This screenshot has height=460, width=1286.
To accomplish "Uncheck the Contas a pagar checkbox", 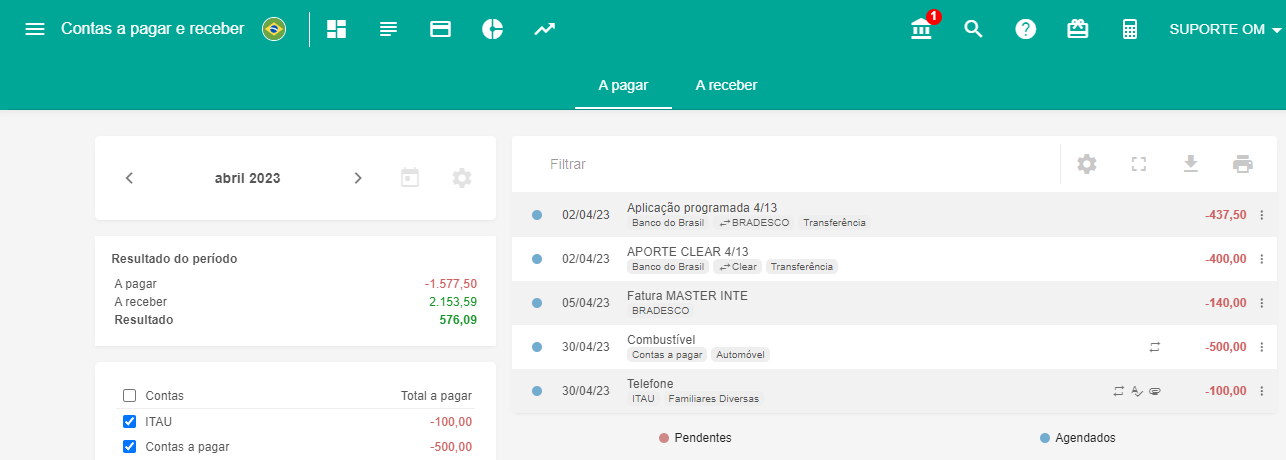I will (129, 446).
